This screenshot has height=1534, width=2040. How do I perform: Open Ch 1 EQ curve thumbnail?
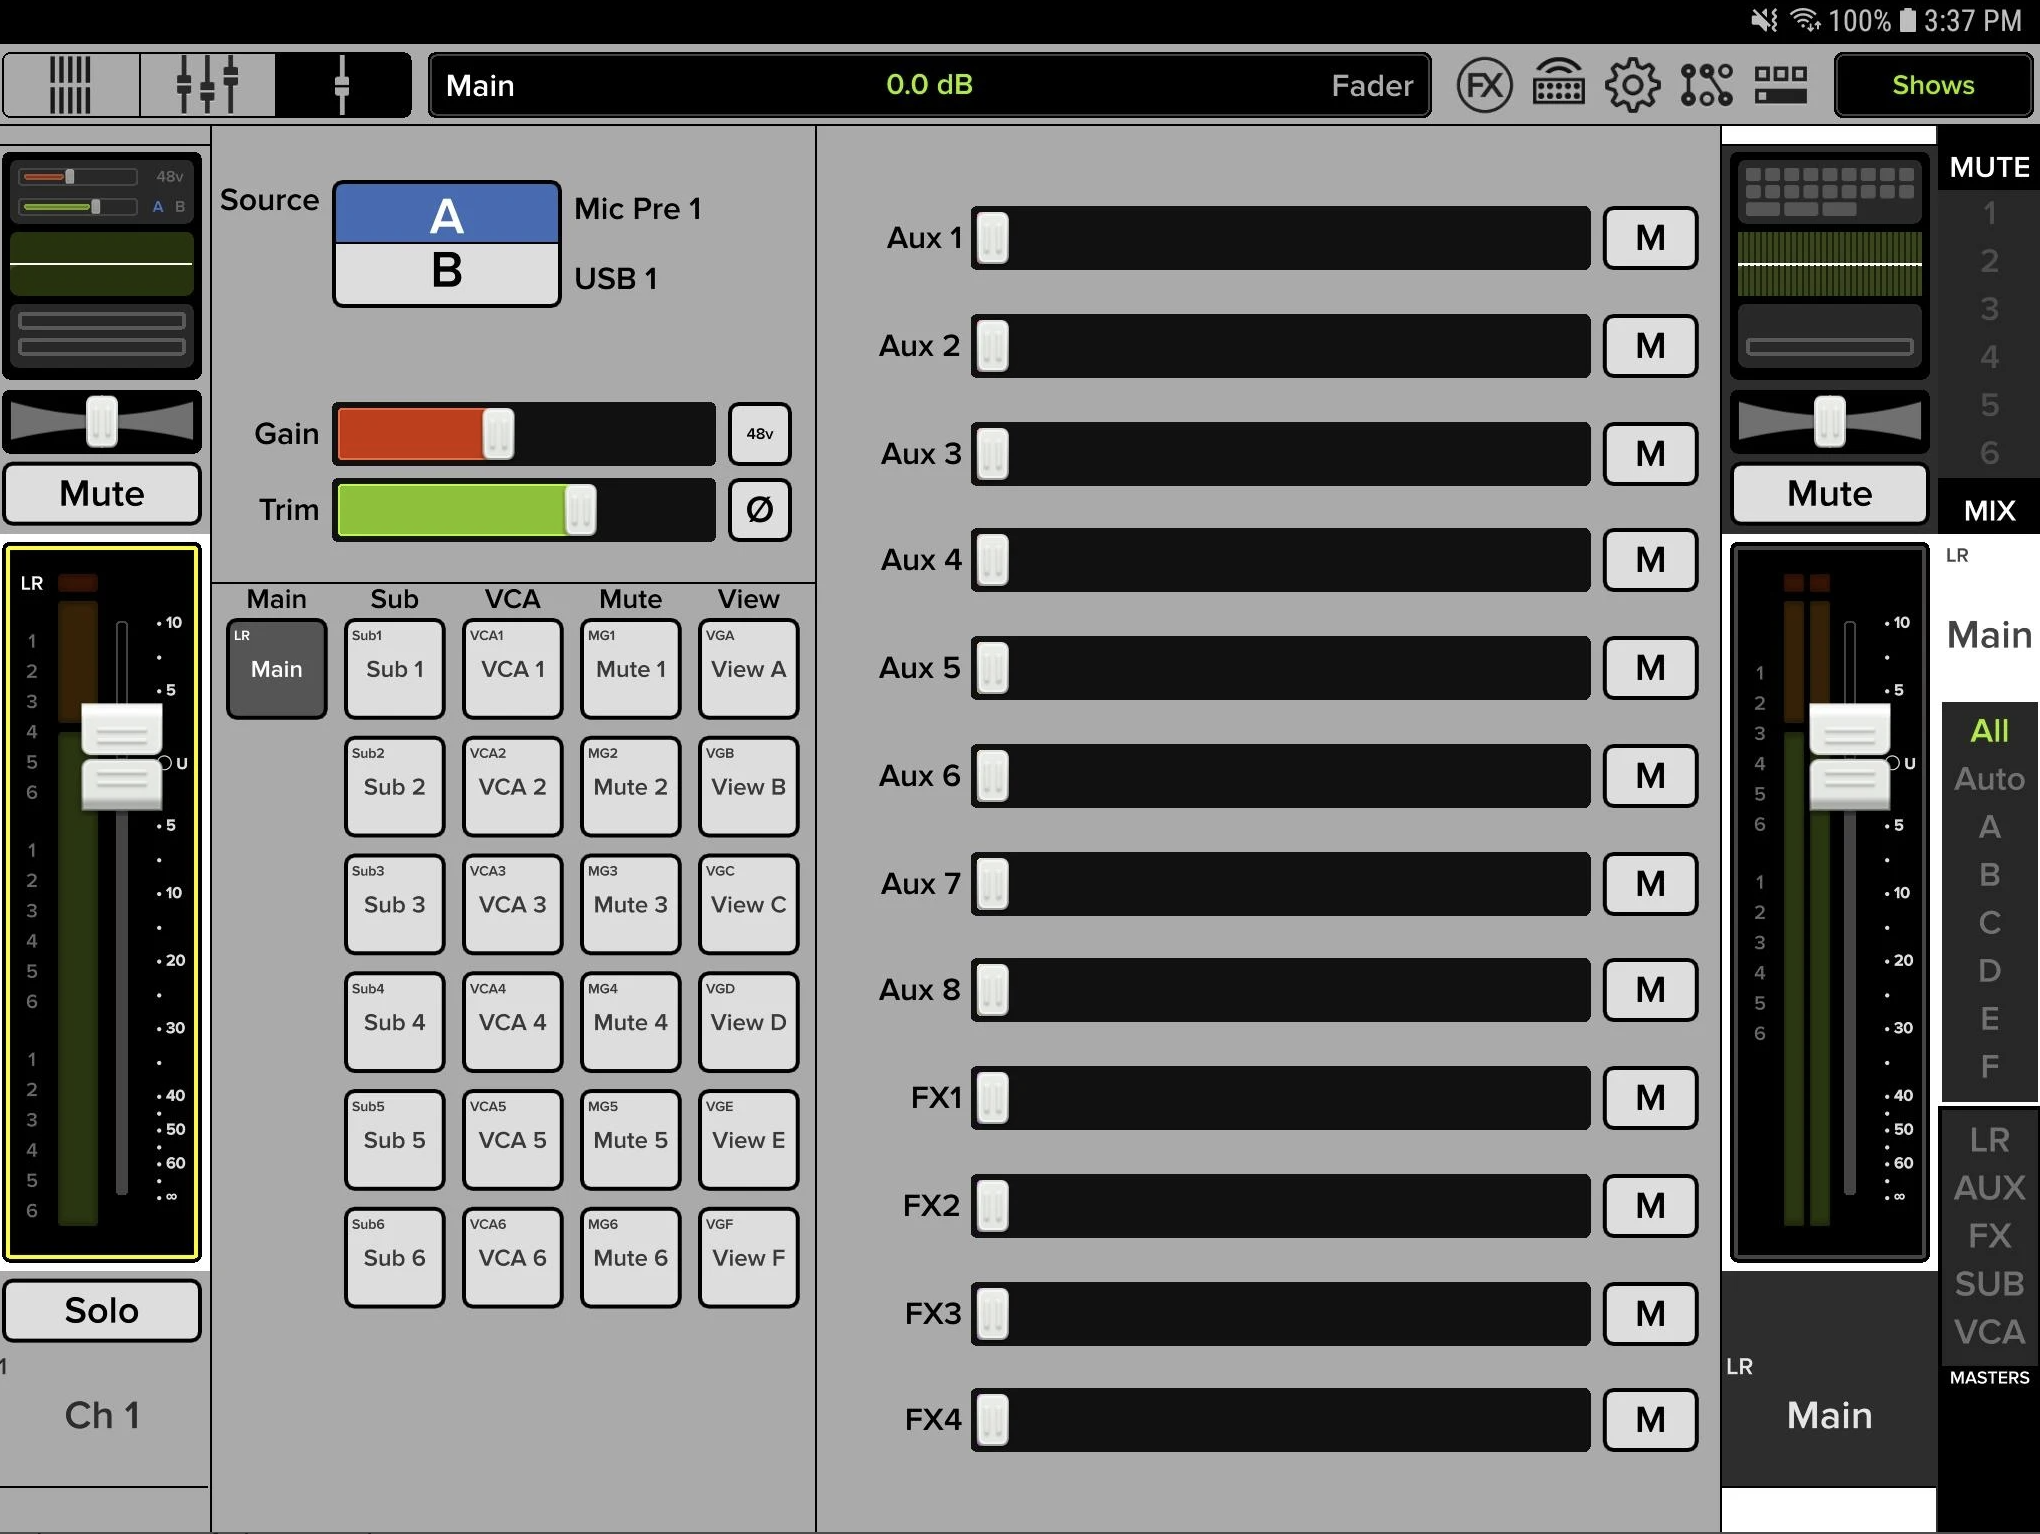click(x=101, y=264)
